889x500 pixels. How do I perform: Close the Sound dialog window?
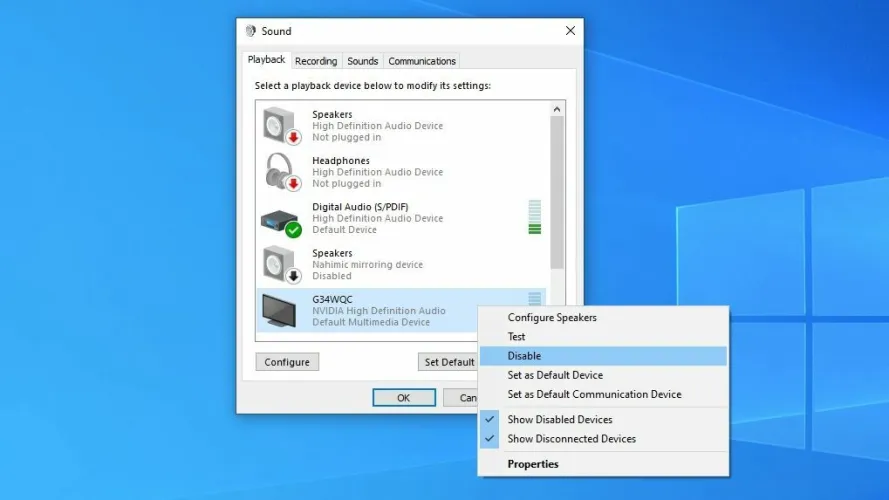pos(570,31)
